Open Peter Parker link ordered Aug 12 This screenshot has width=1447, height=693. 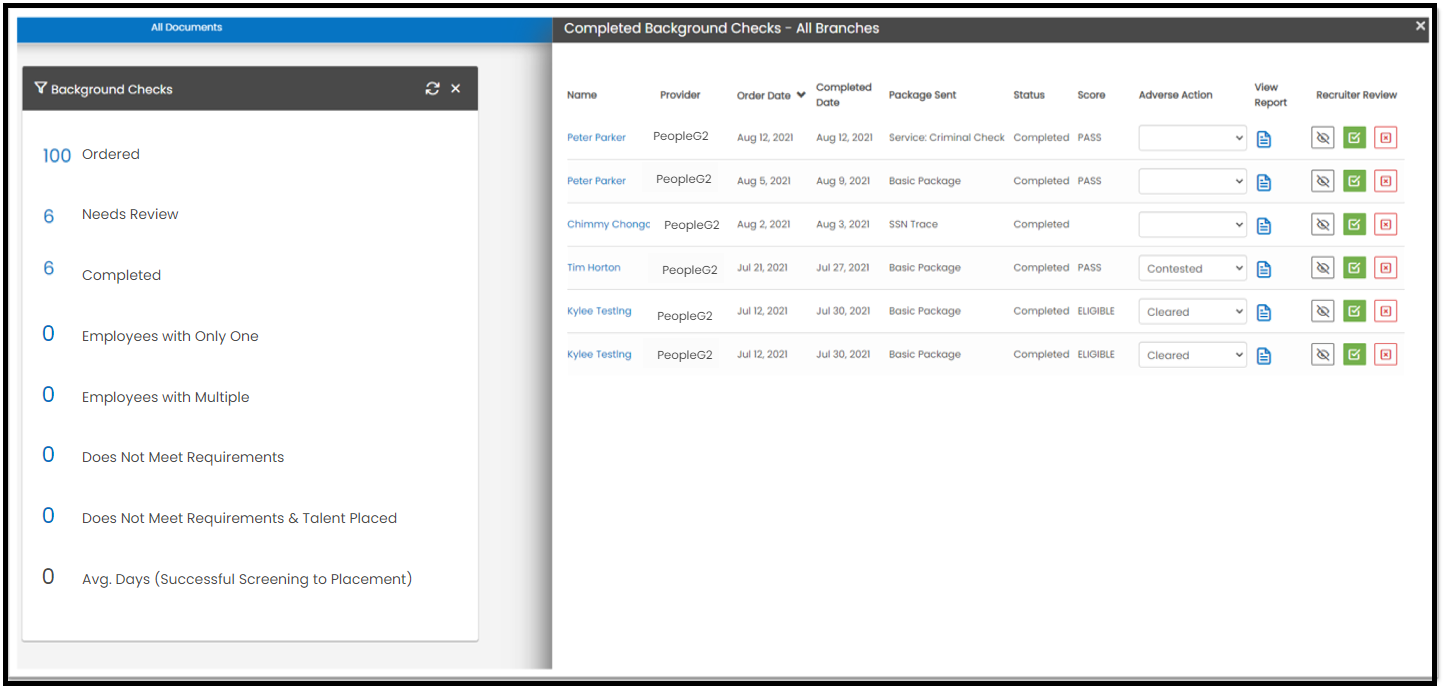tap(596, 138)
